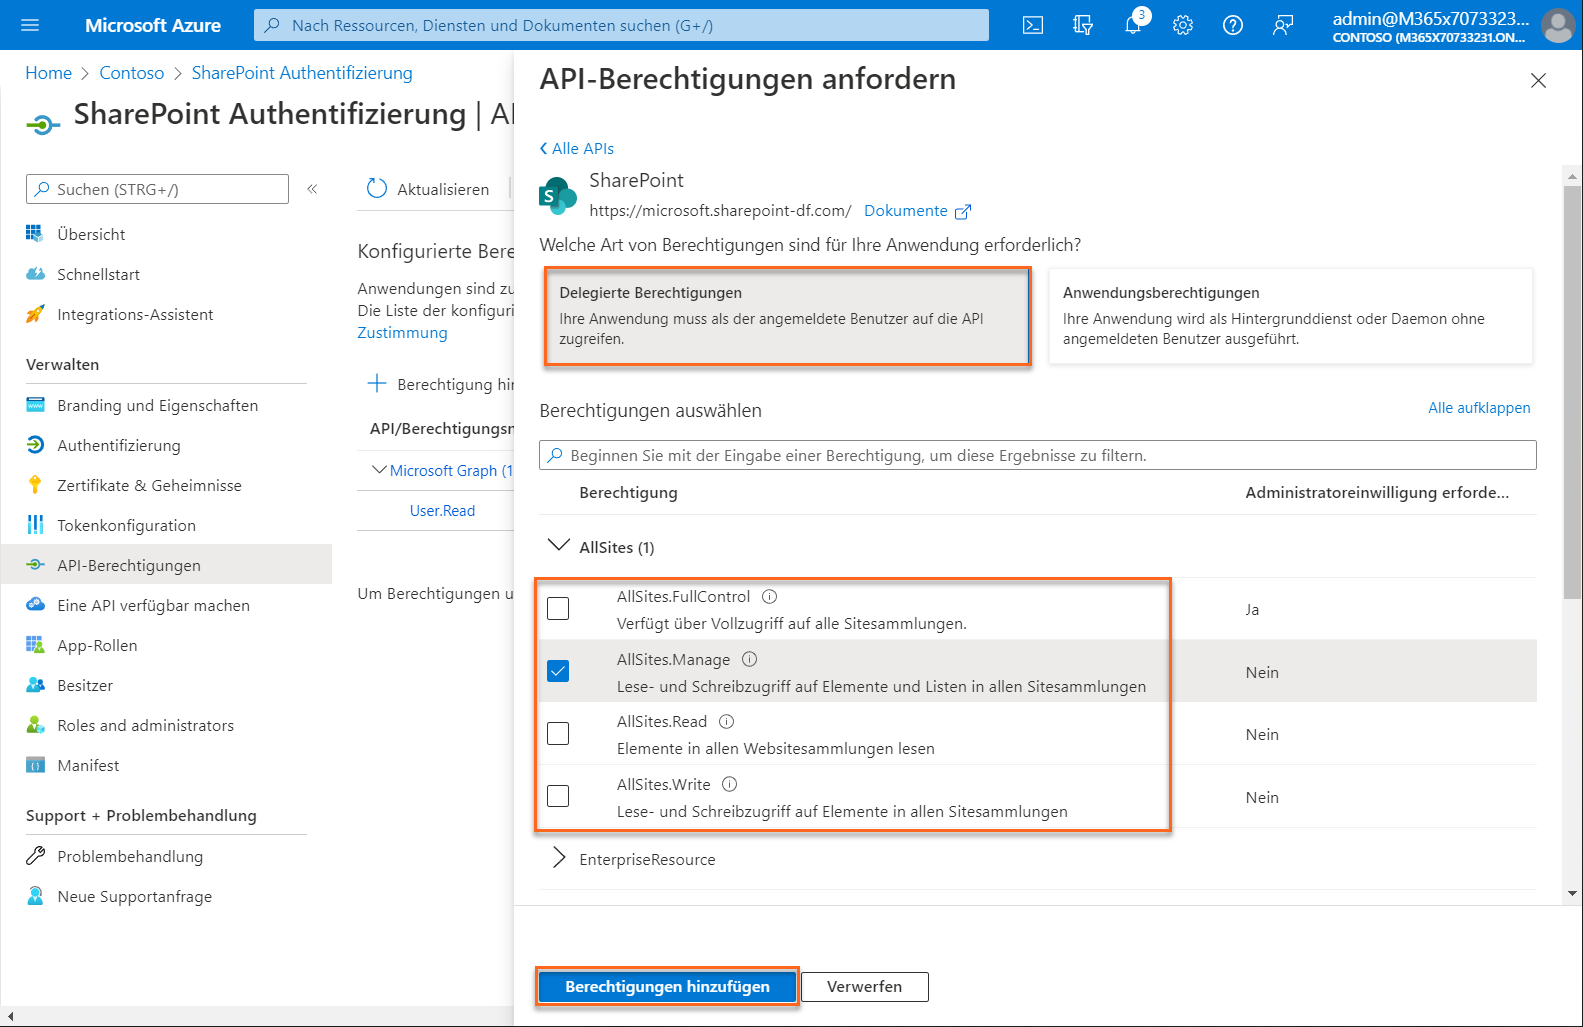
Task: Click the Berechtigung hinzufügen plus button
Action: 441,384
